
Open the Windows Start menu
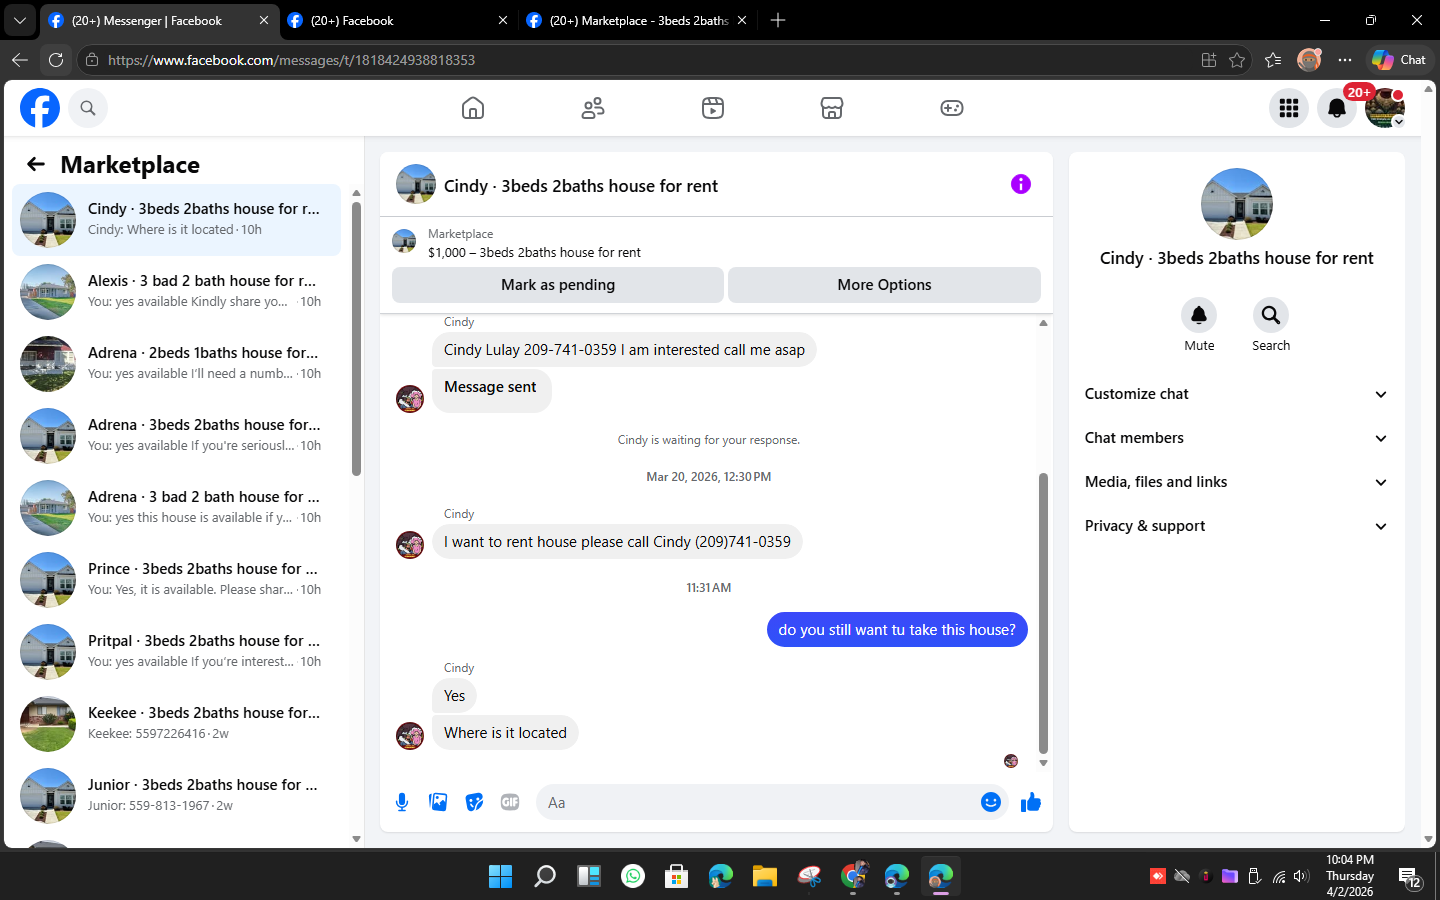(500, 877)
